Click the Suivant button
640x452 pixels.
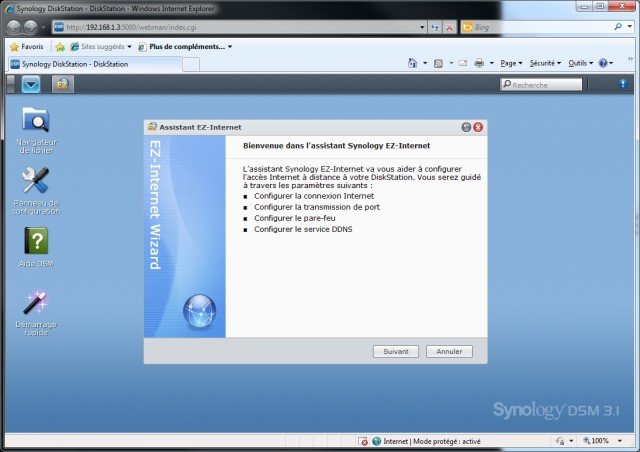[x=396, y=352]
